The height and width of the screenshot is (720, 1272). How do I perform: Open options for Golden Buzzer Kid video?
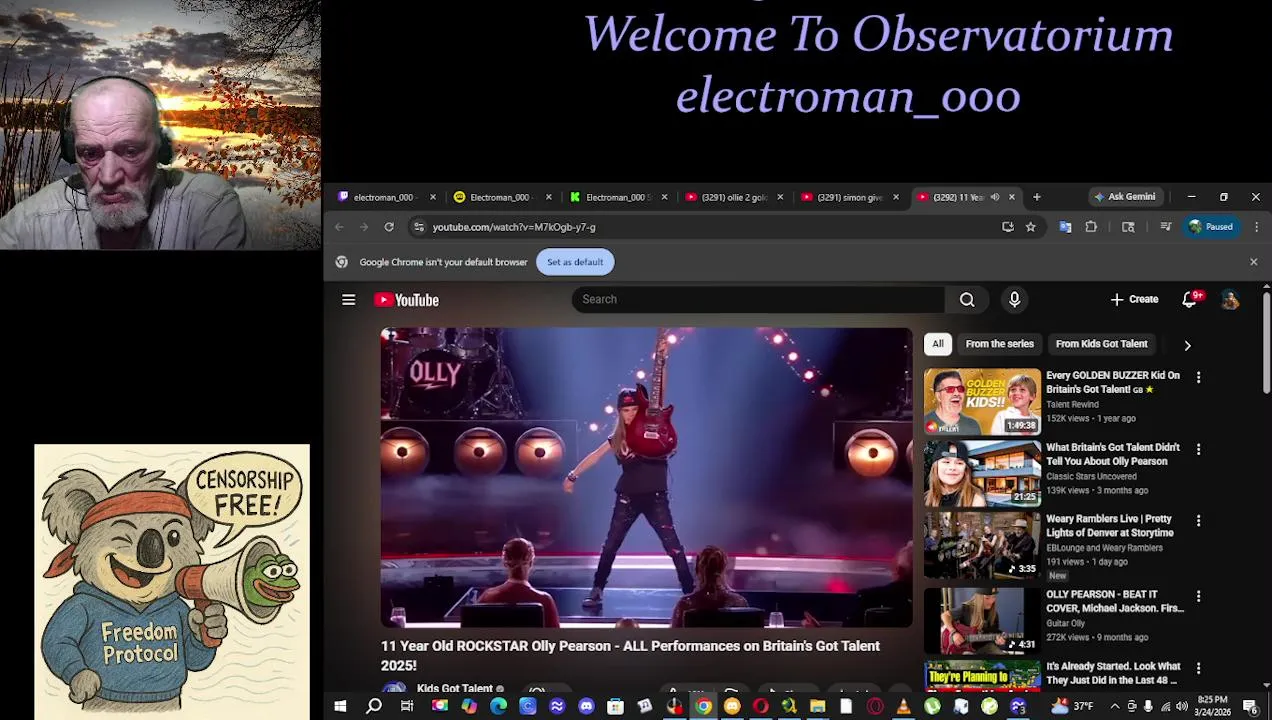point(1198,378)
